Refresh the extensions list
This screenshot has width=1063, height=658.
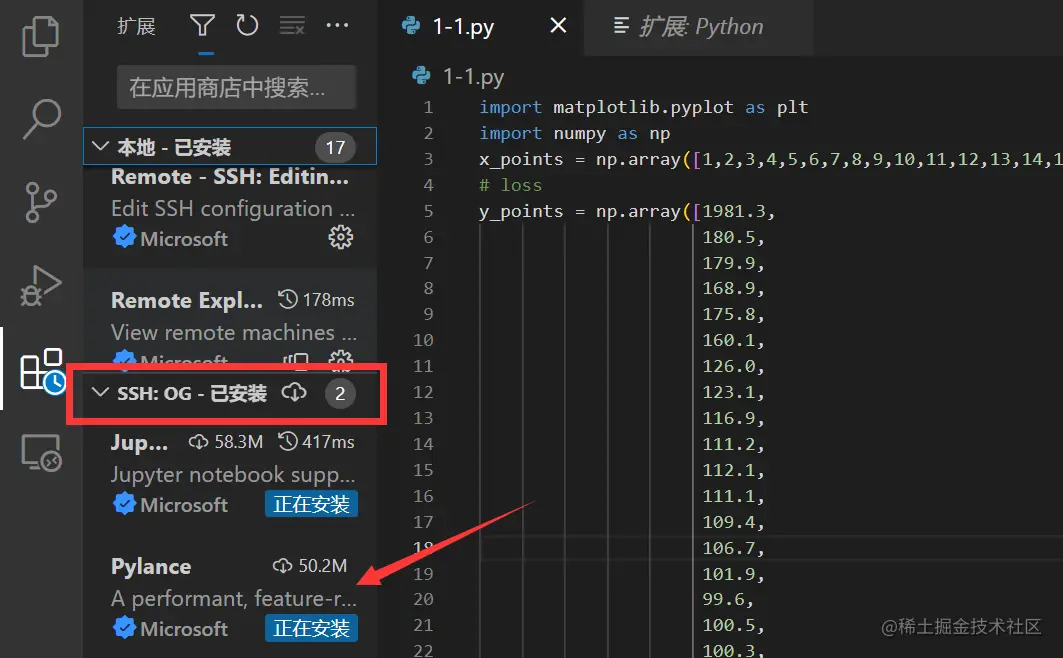[247, 26]
